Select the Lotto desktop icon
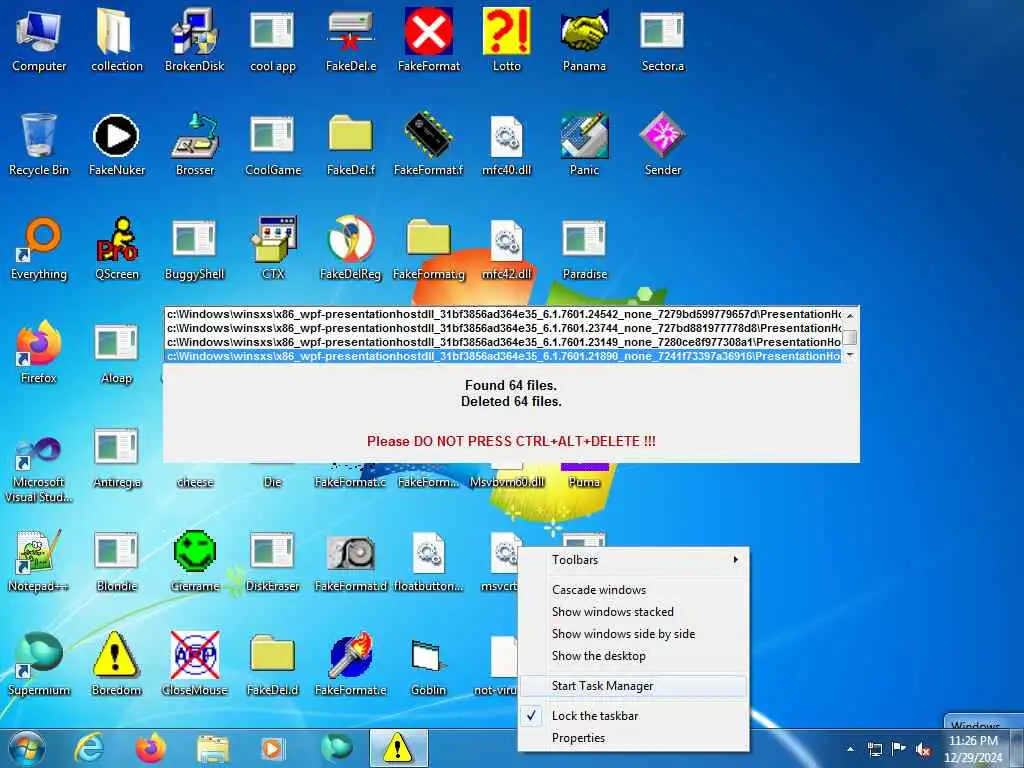 [x=506, y=39]
